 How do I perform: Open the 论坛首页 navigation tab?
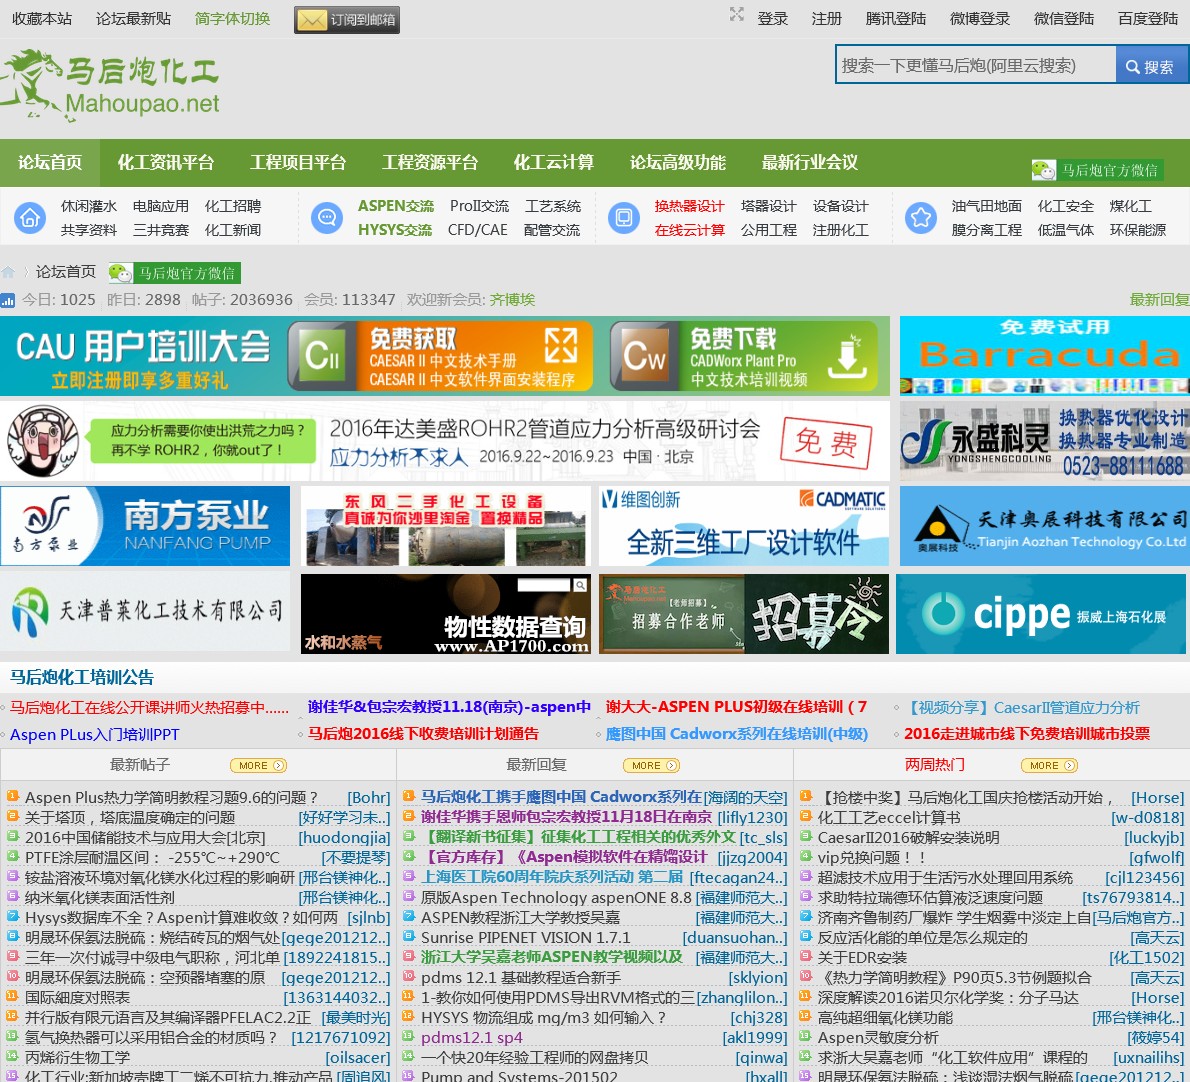coord(50,162)
